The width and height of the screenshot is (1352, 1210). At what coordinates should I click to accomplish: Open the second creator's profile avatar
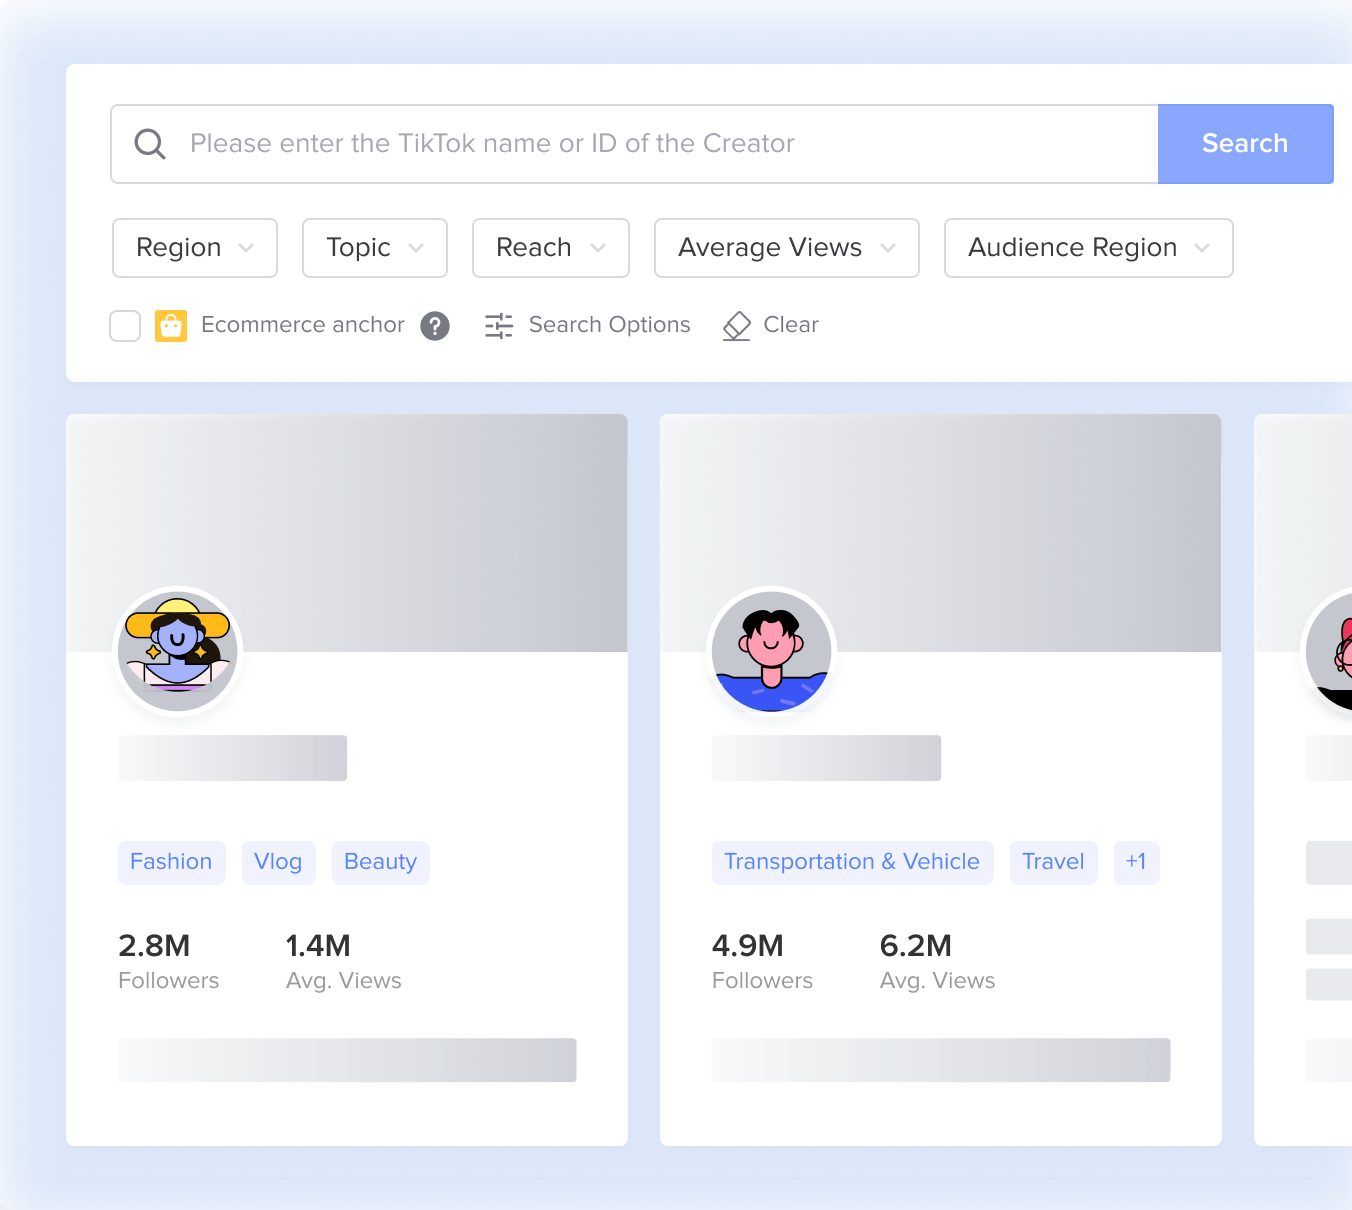pos(771,651)
